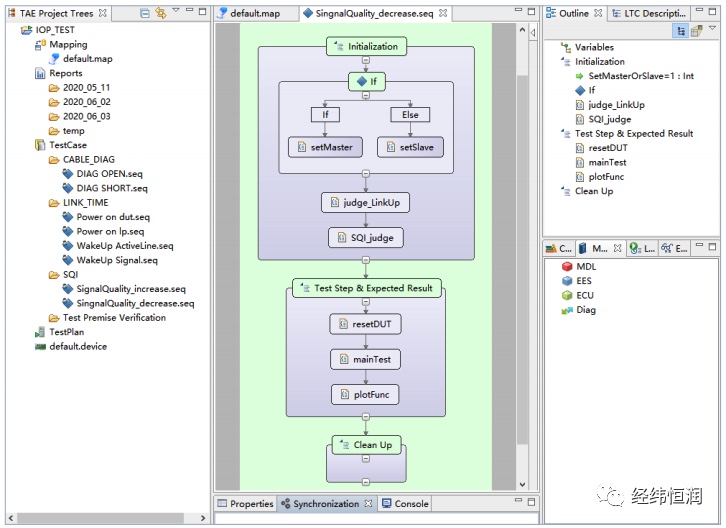This screenshot has height=528, width=726.
Task: Open Power on dut.seq file
Action: 106,217
